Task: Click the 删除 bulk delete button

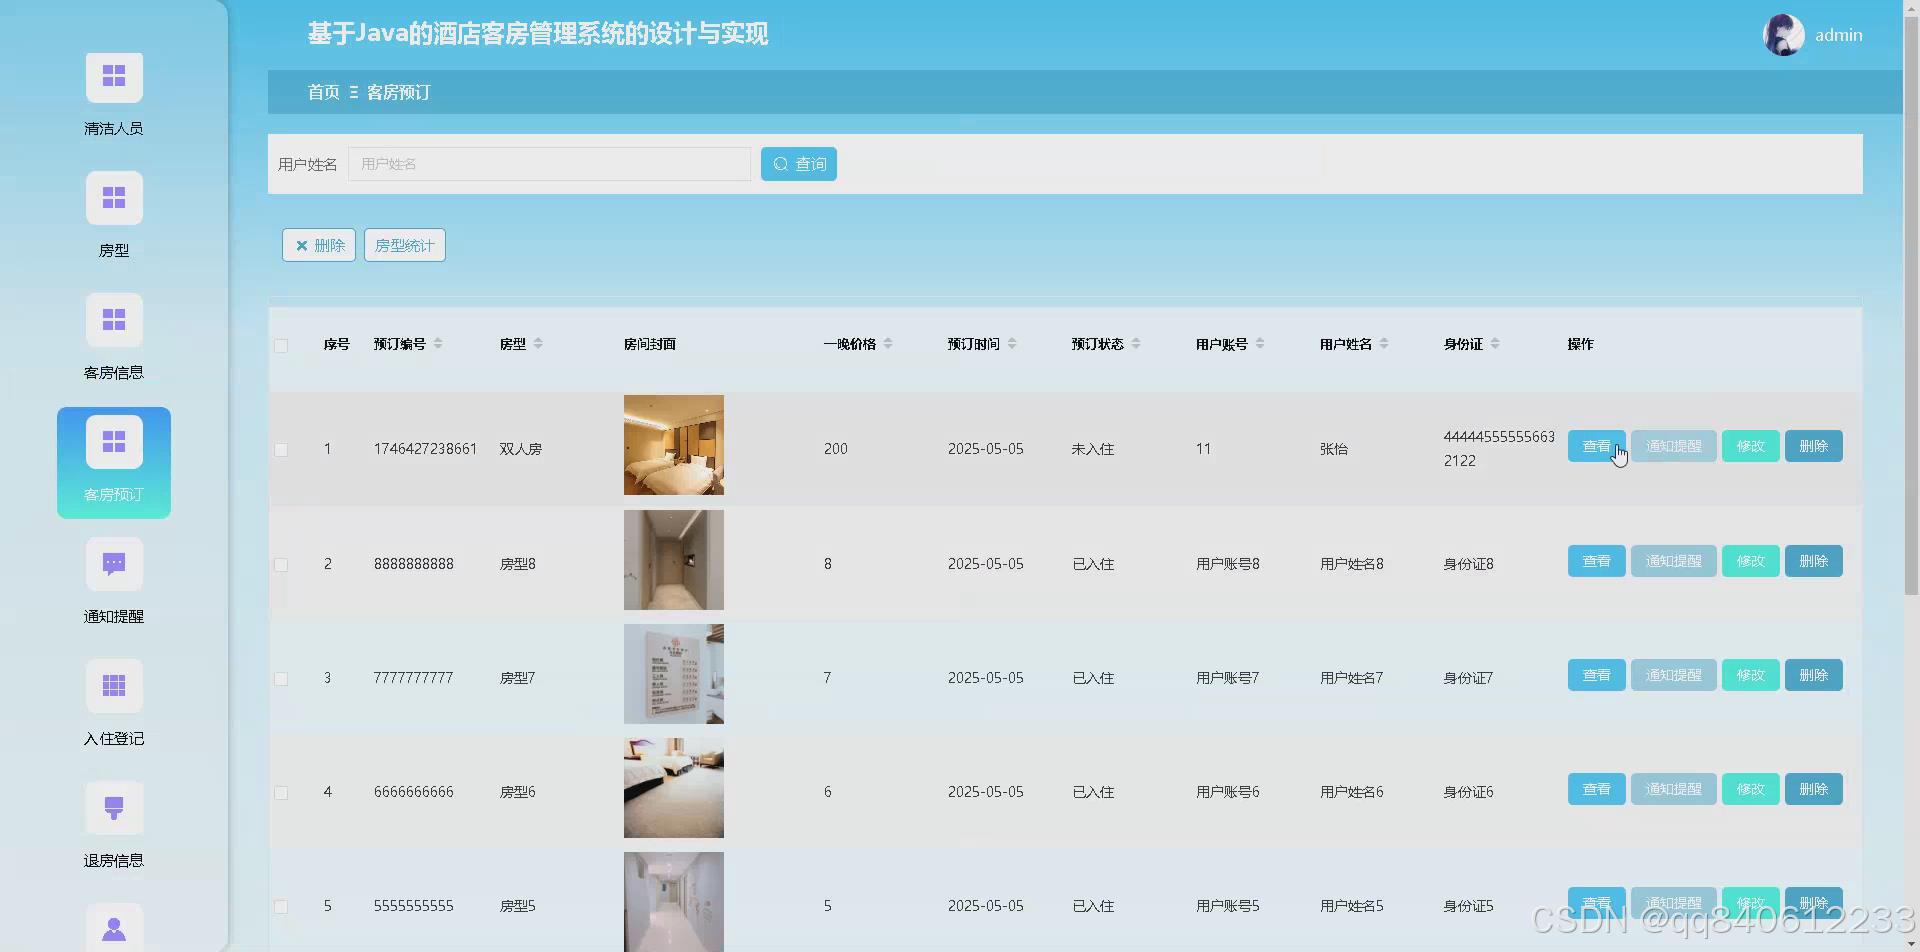Action: pos(318,245)
